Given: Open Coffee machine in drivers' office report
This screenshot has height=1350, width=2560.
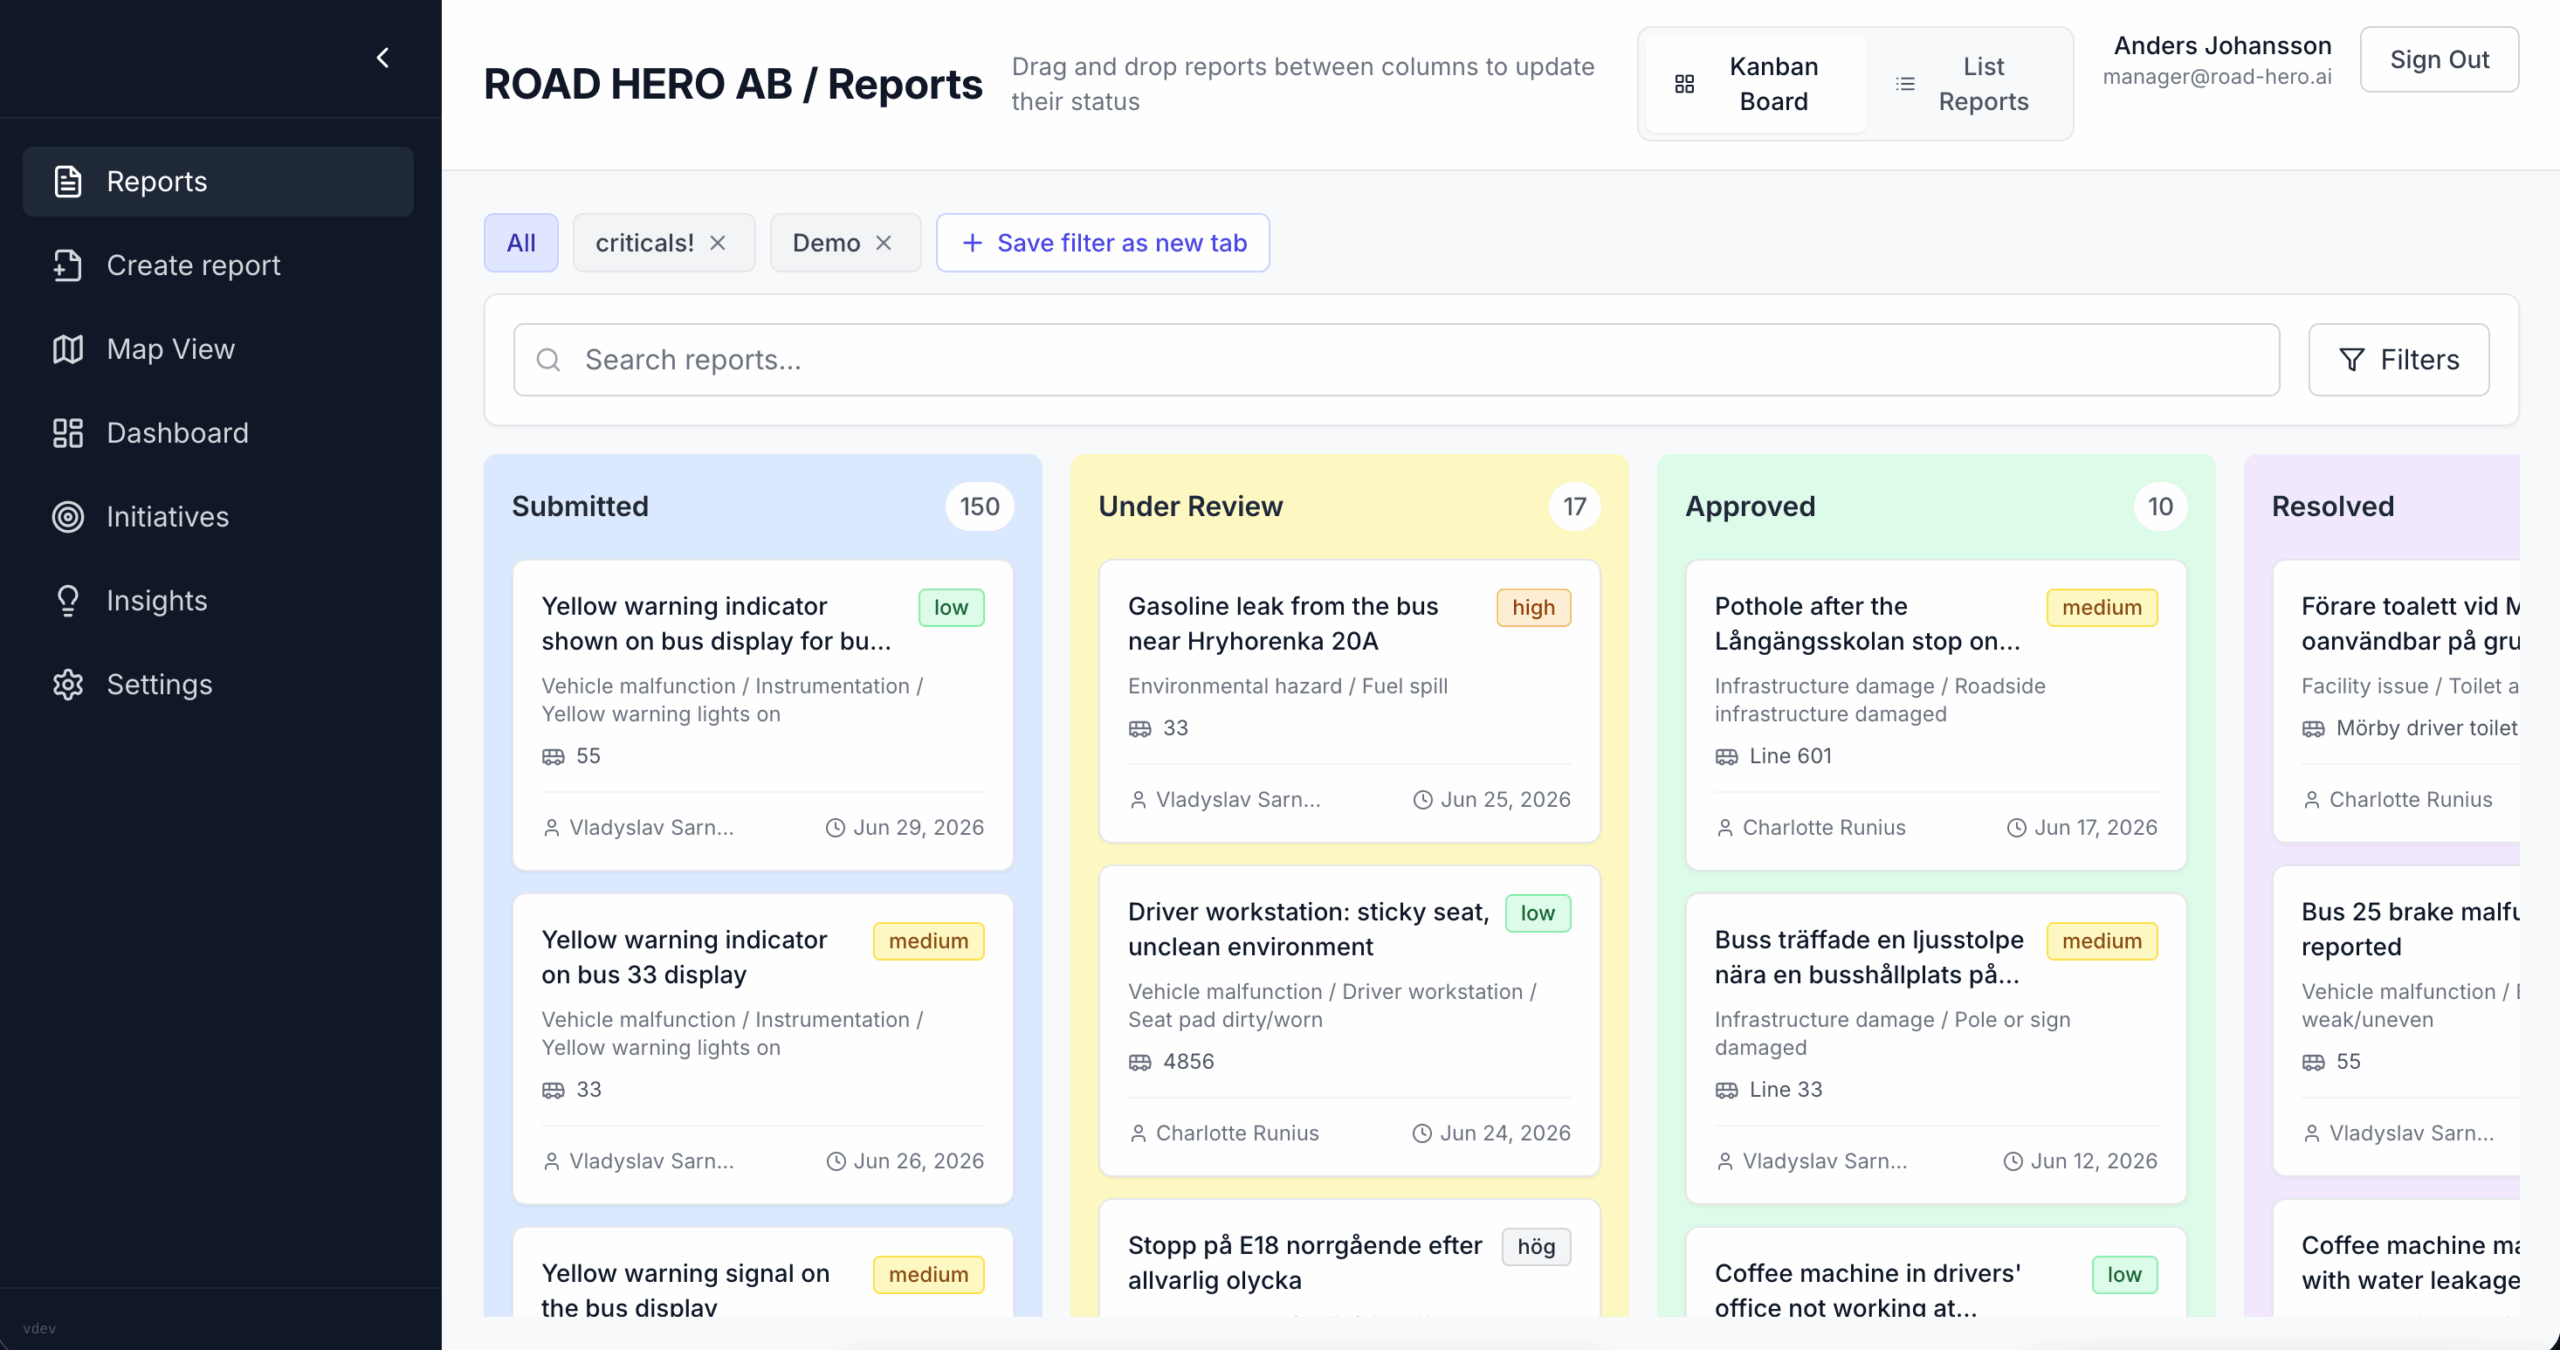Looking at the screenshot, I should (1936, 1273).
